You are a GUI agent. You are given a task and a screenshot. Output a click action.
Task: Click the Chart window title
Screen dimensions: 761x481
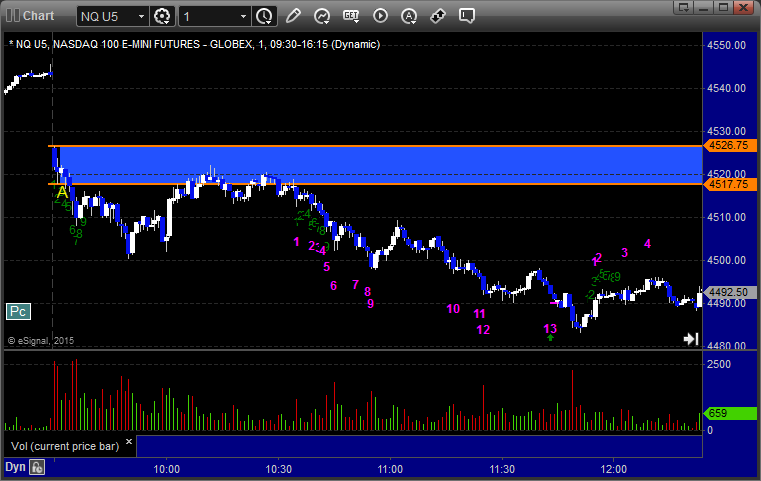pos(38,16)
